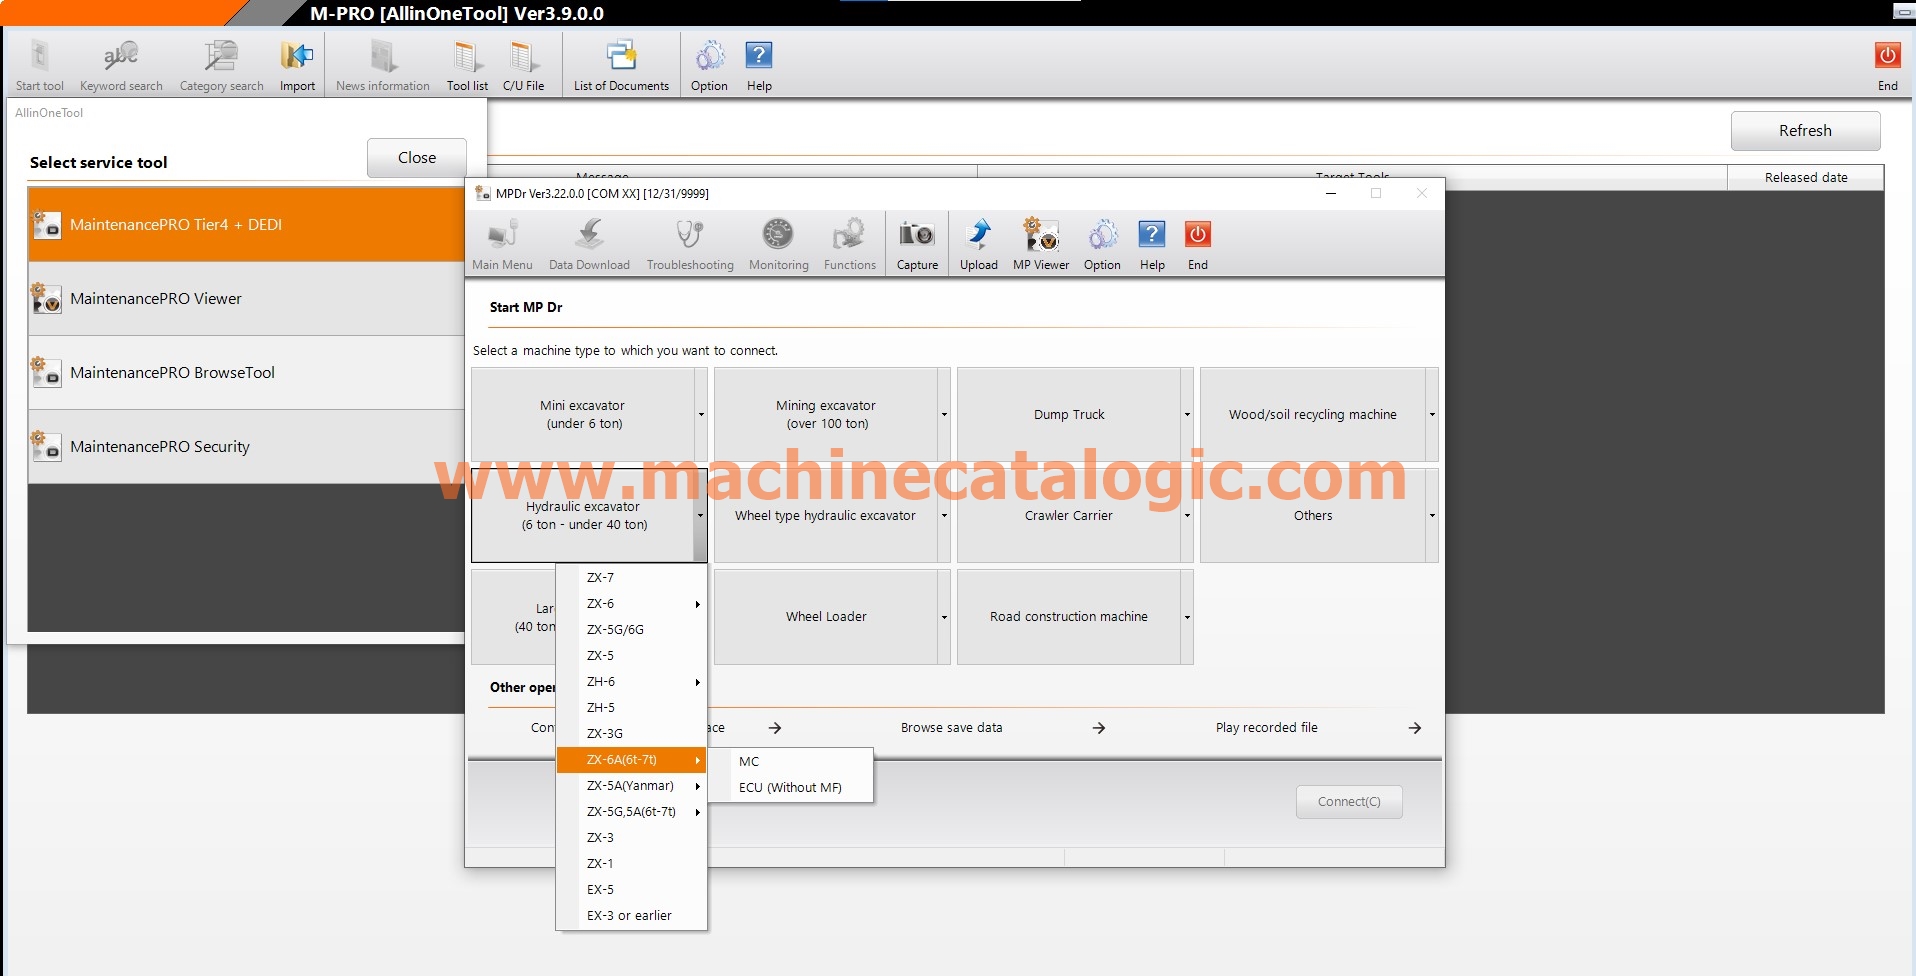
Task: Click Browse save data arrow
Action: tap(1098, 728)
